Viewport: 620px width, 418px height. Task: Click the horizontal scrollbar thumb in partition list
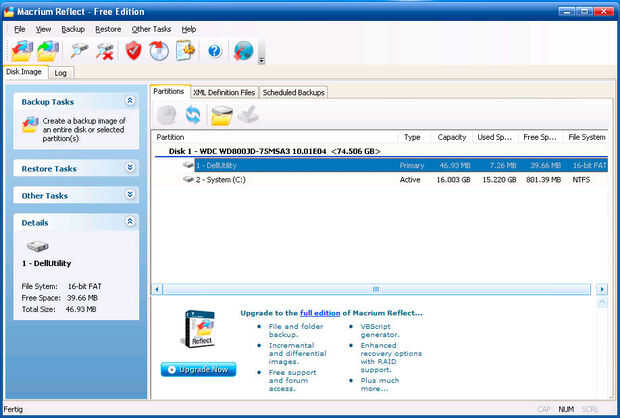(376, 289)
